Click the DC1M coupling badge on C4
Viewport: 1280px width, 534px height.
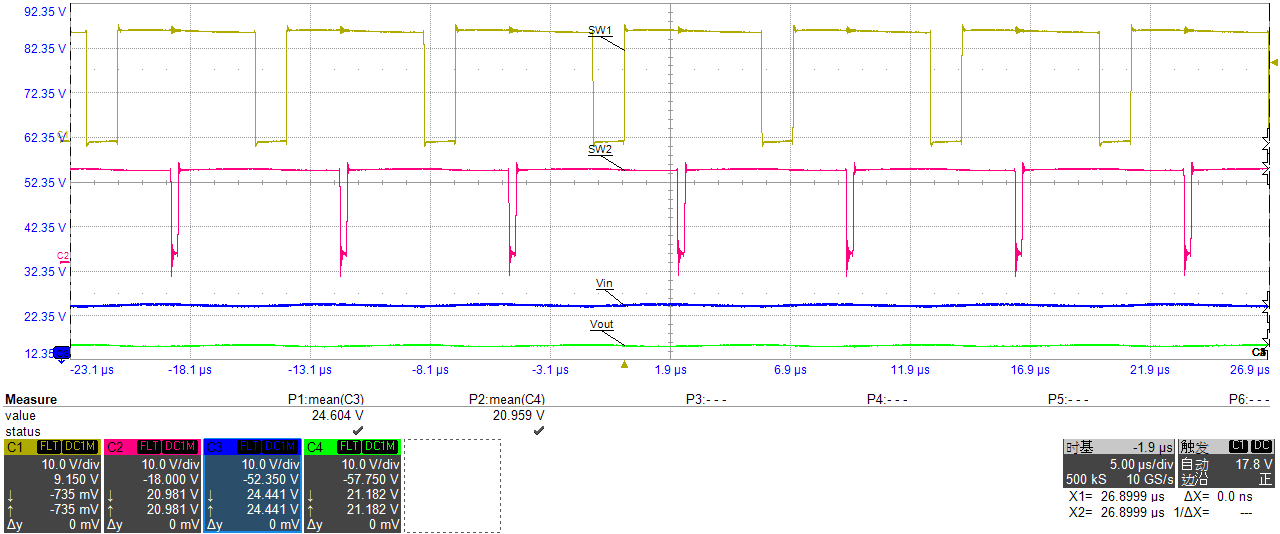point(379,446)
